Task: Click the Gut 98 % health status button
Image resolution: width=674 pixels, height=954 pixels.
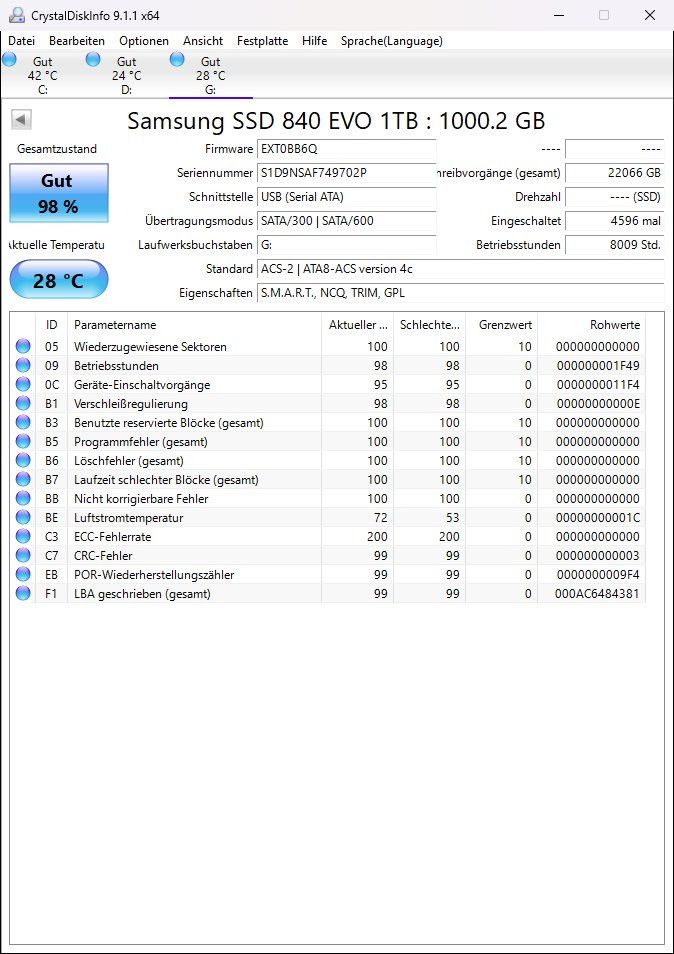Action: click(x=59, y=193)
